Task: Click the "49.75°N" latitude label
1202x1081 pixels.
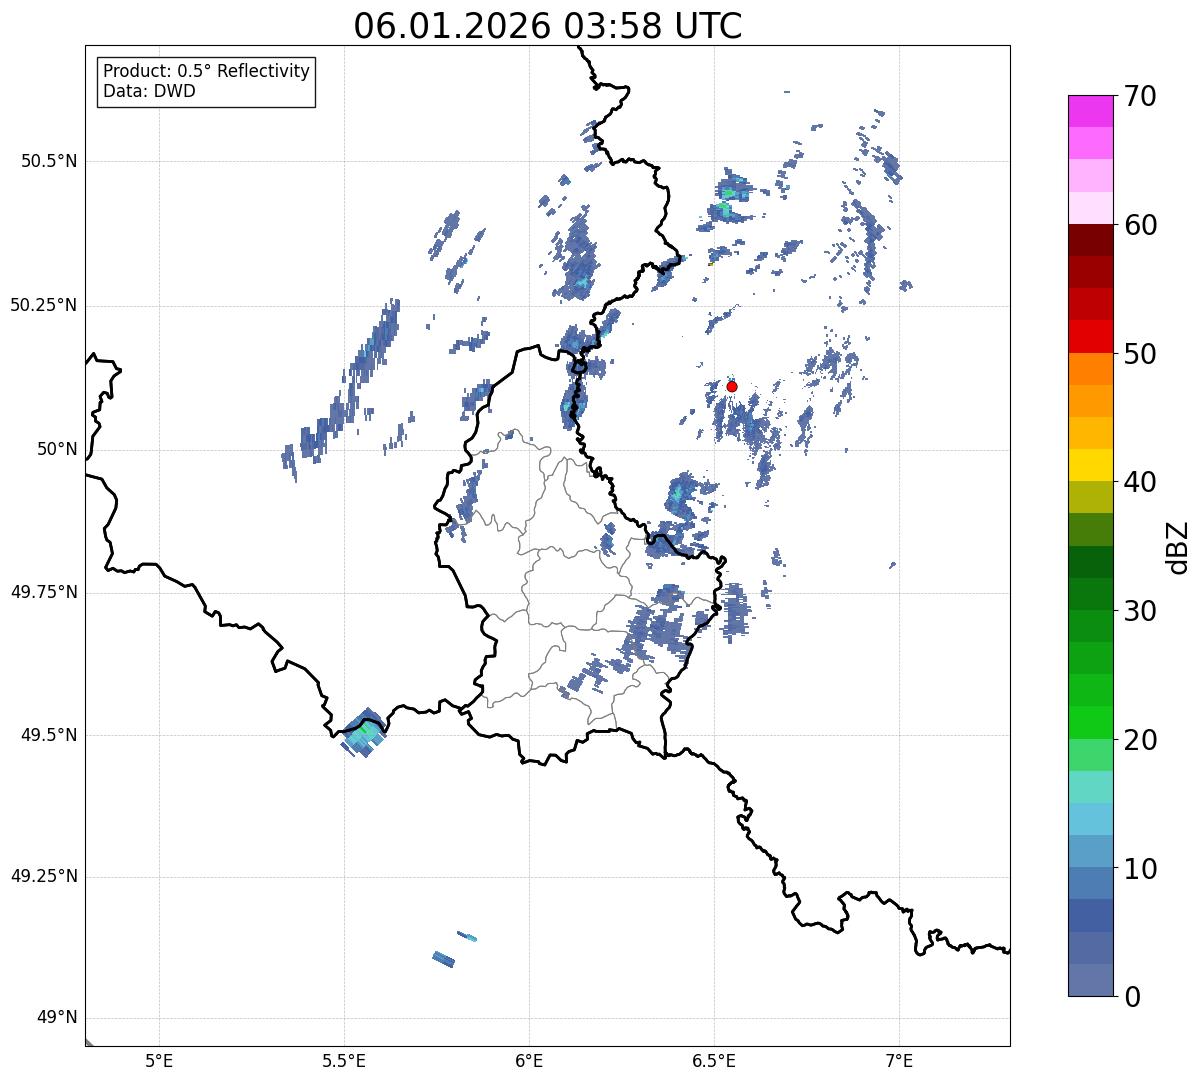Action: click(x=44, y=592)
